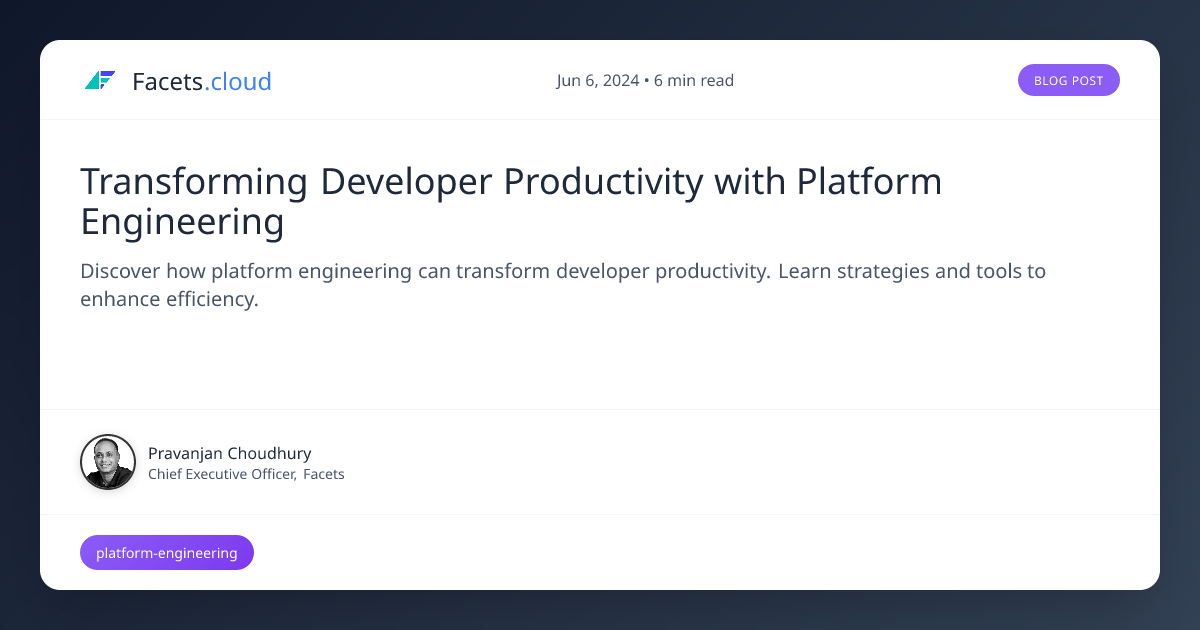Click the word Facets in the byline
This screenshot has height=630, width=1200.
click(325, 474)
